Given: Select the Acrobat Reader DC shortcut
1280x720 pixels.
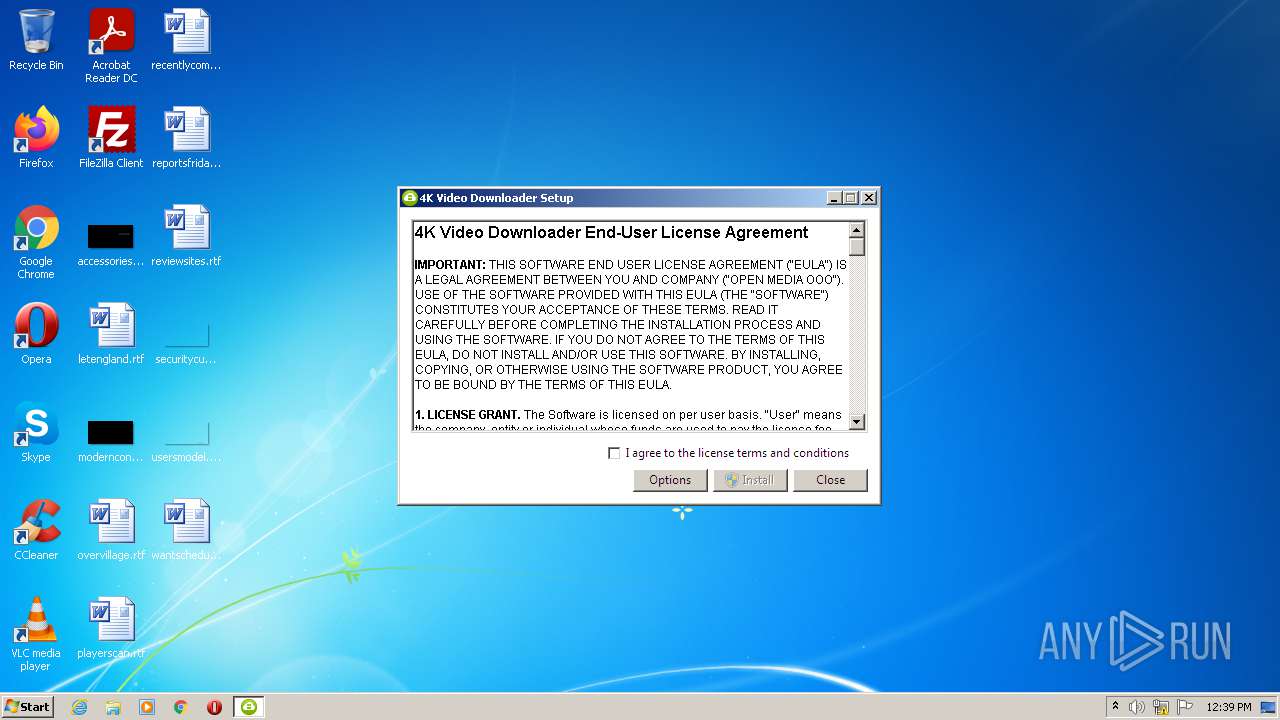Looking at the screenshot, I should 111,46.
